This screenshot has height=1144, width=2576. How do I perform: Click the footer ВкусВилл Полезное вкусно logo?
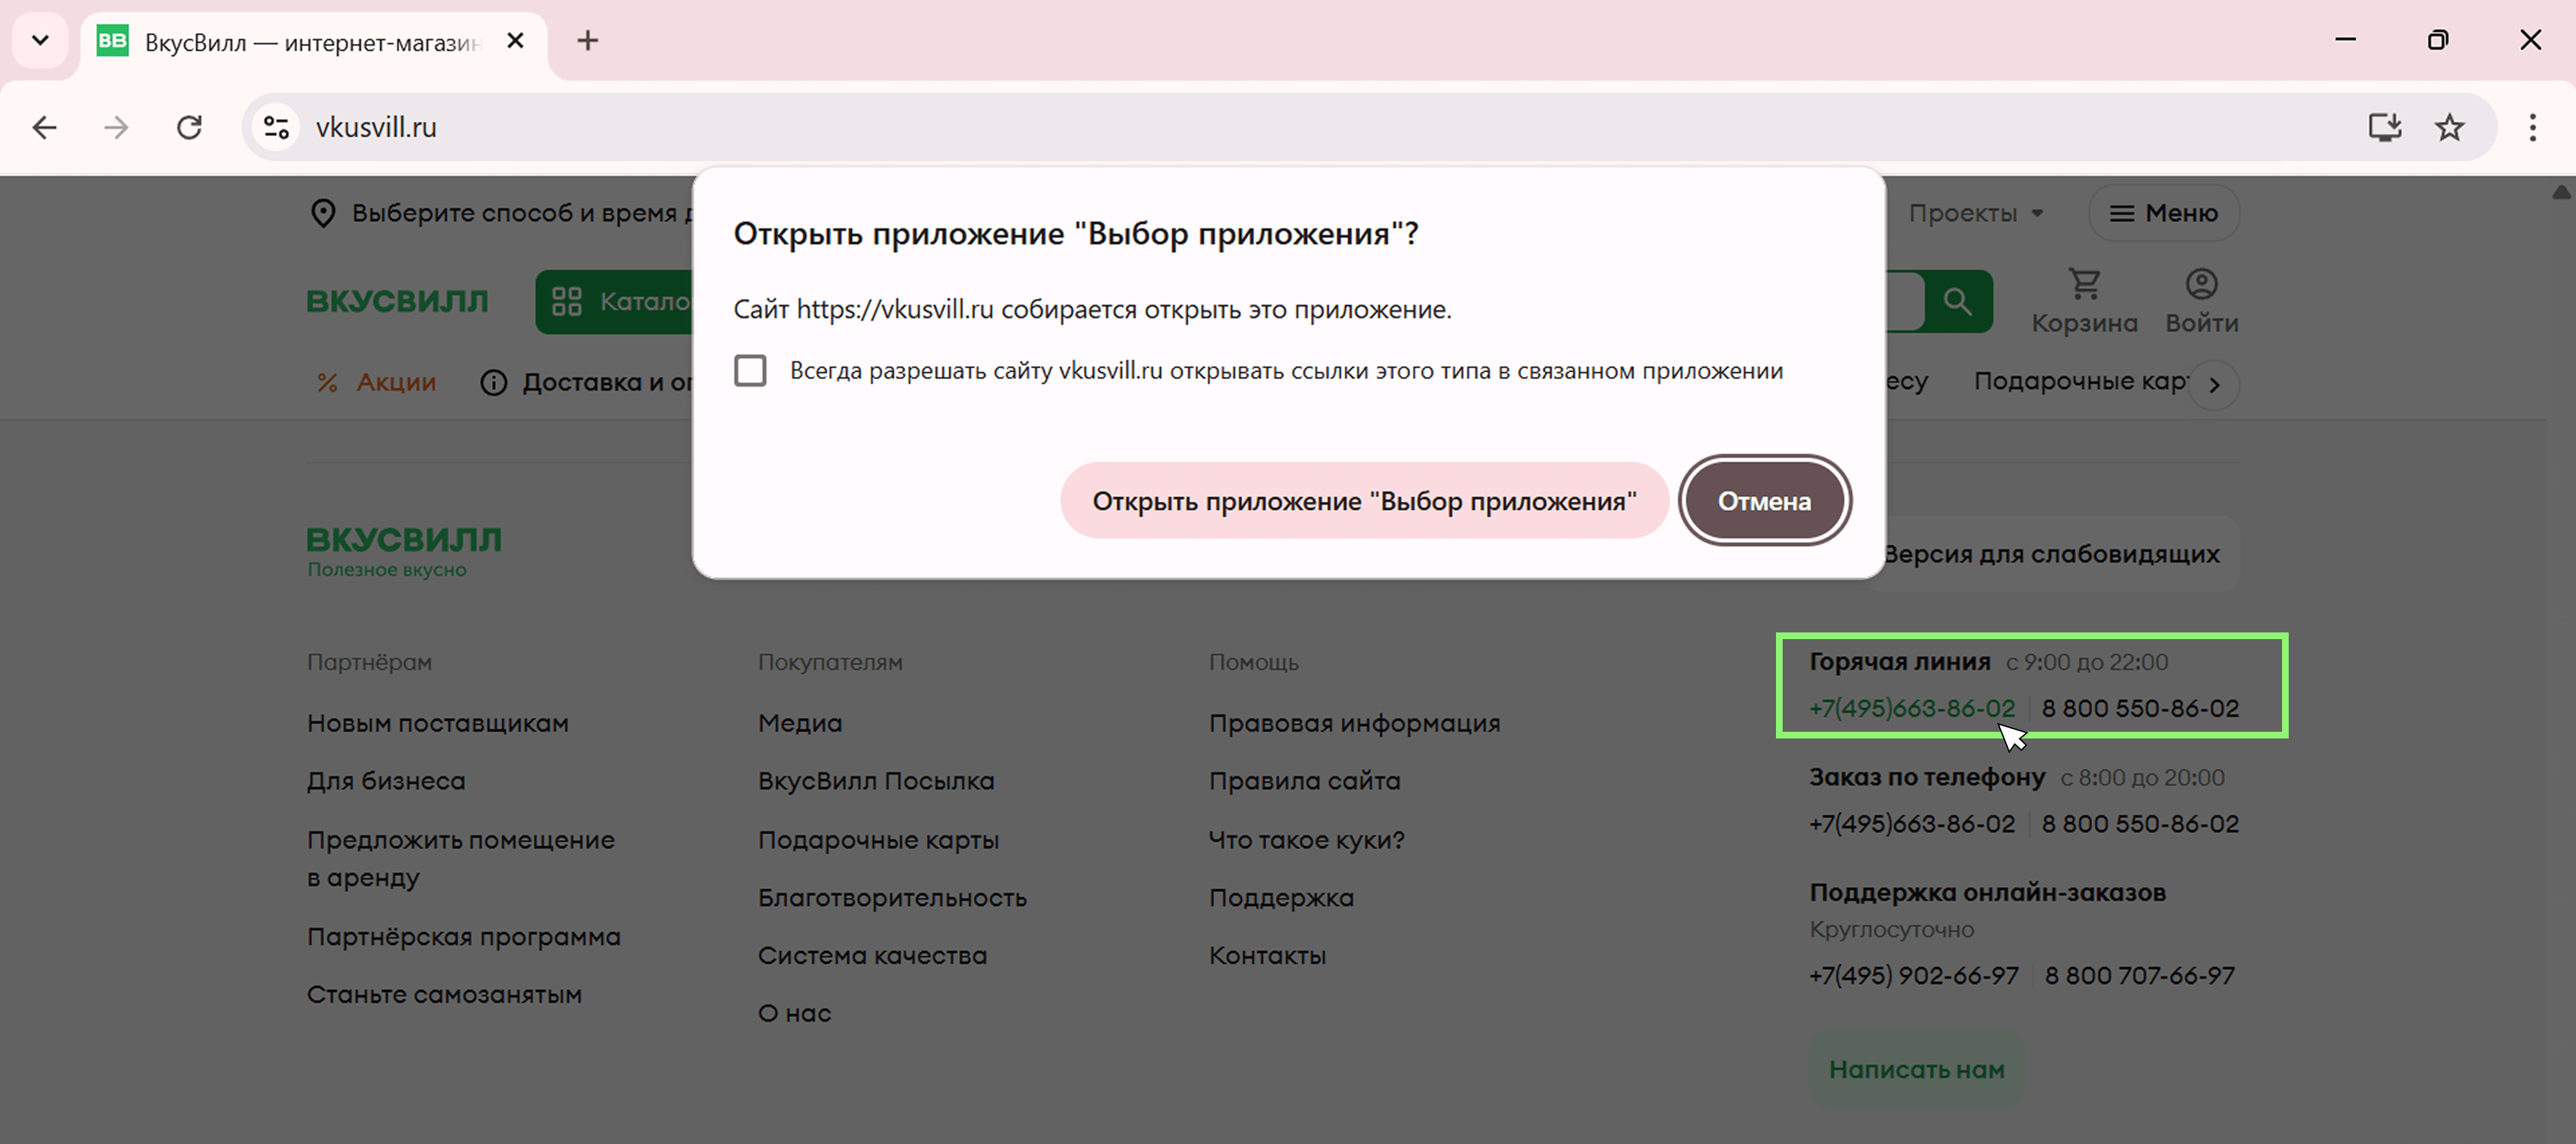[404, 552]
